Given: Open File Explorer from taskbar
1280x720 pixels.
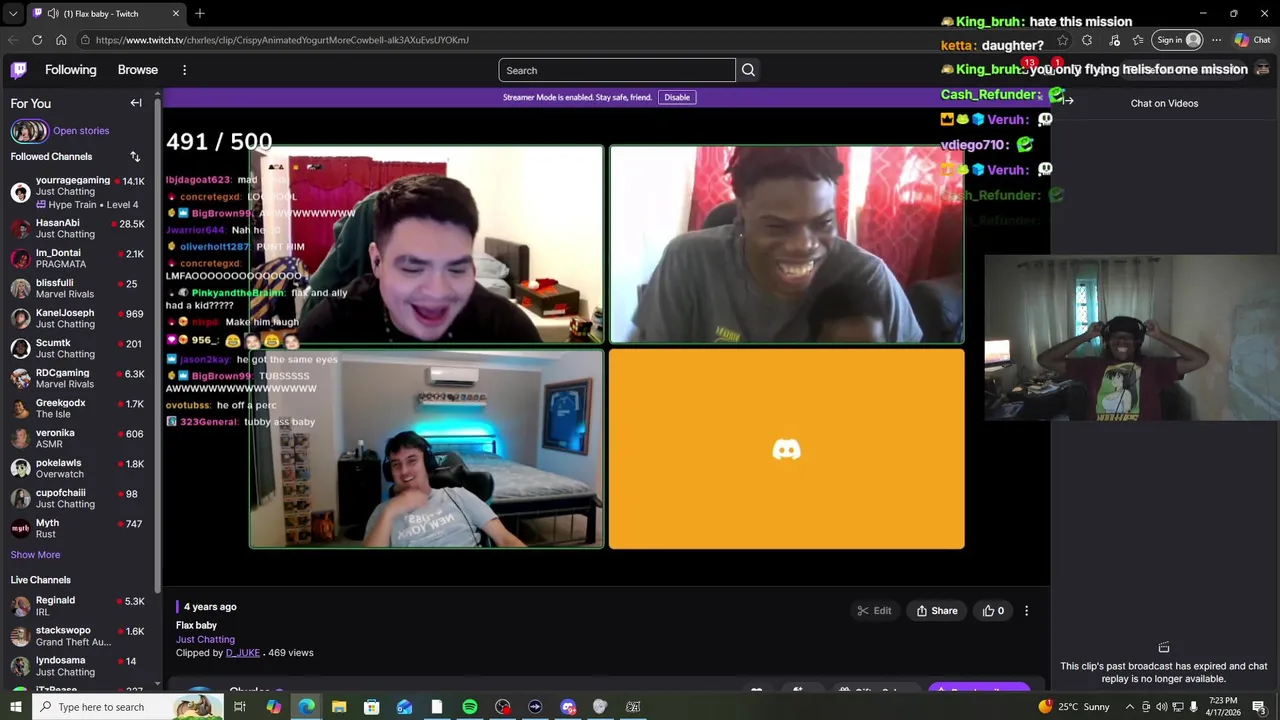Looking at the screenshot, I should pyautogui.click(x=339, y=707).
